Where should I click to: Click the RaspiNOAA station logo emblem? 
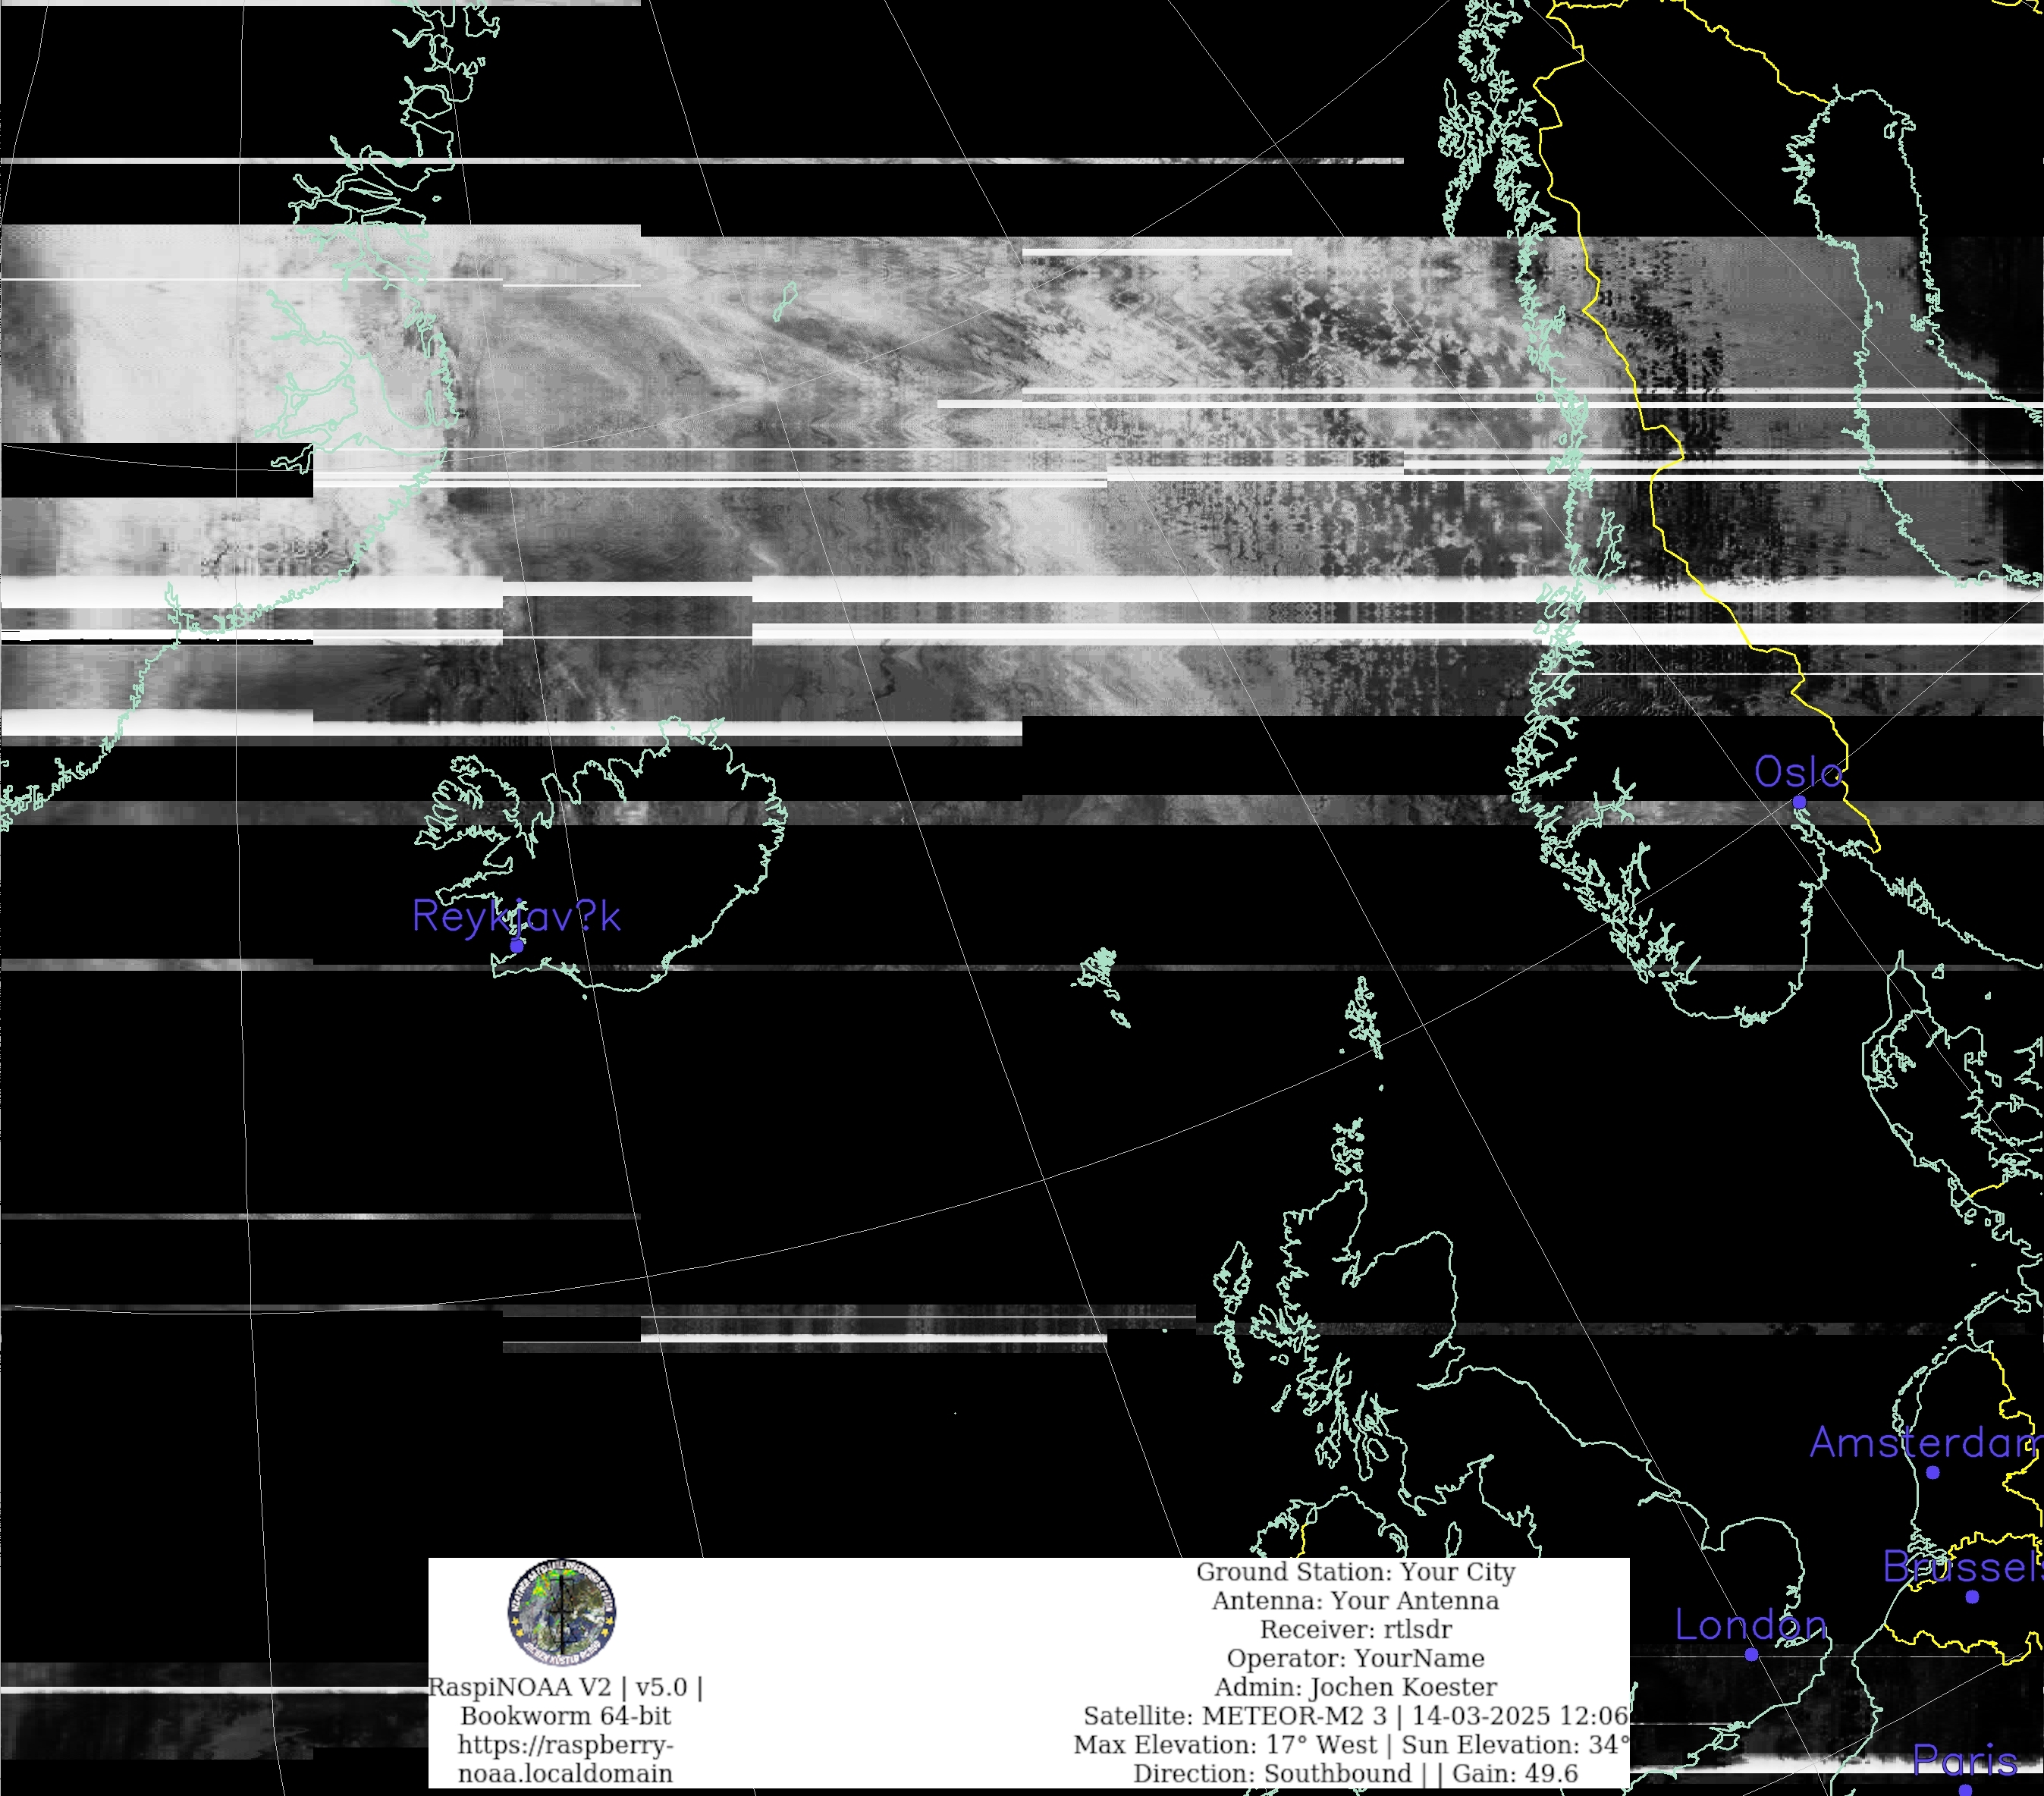coord(561,1612)
